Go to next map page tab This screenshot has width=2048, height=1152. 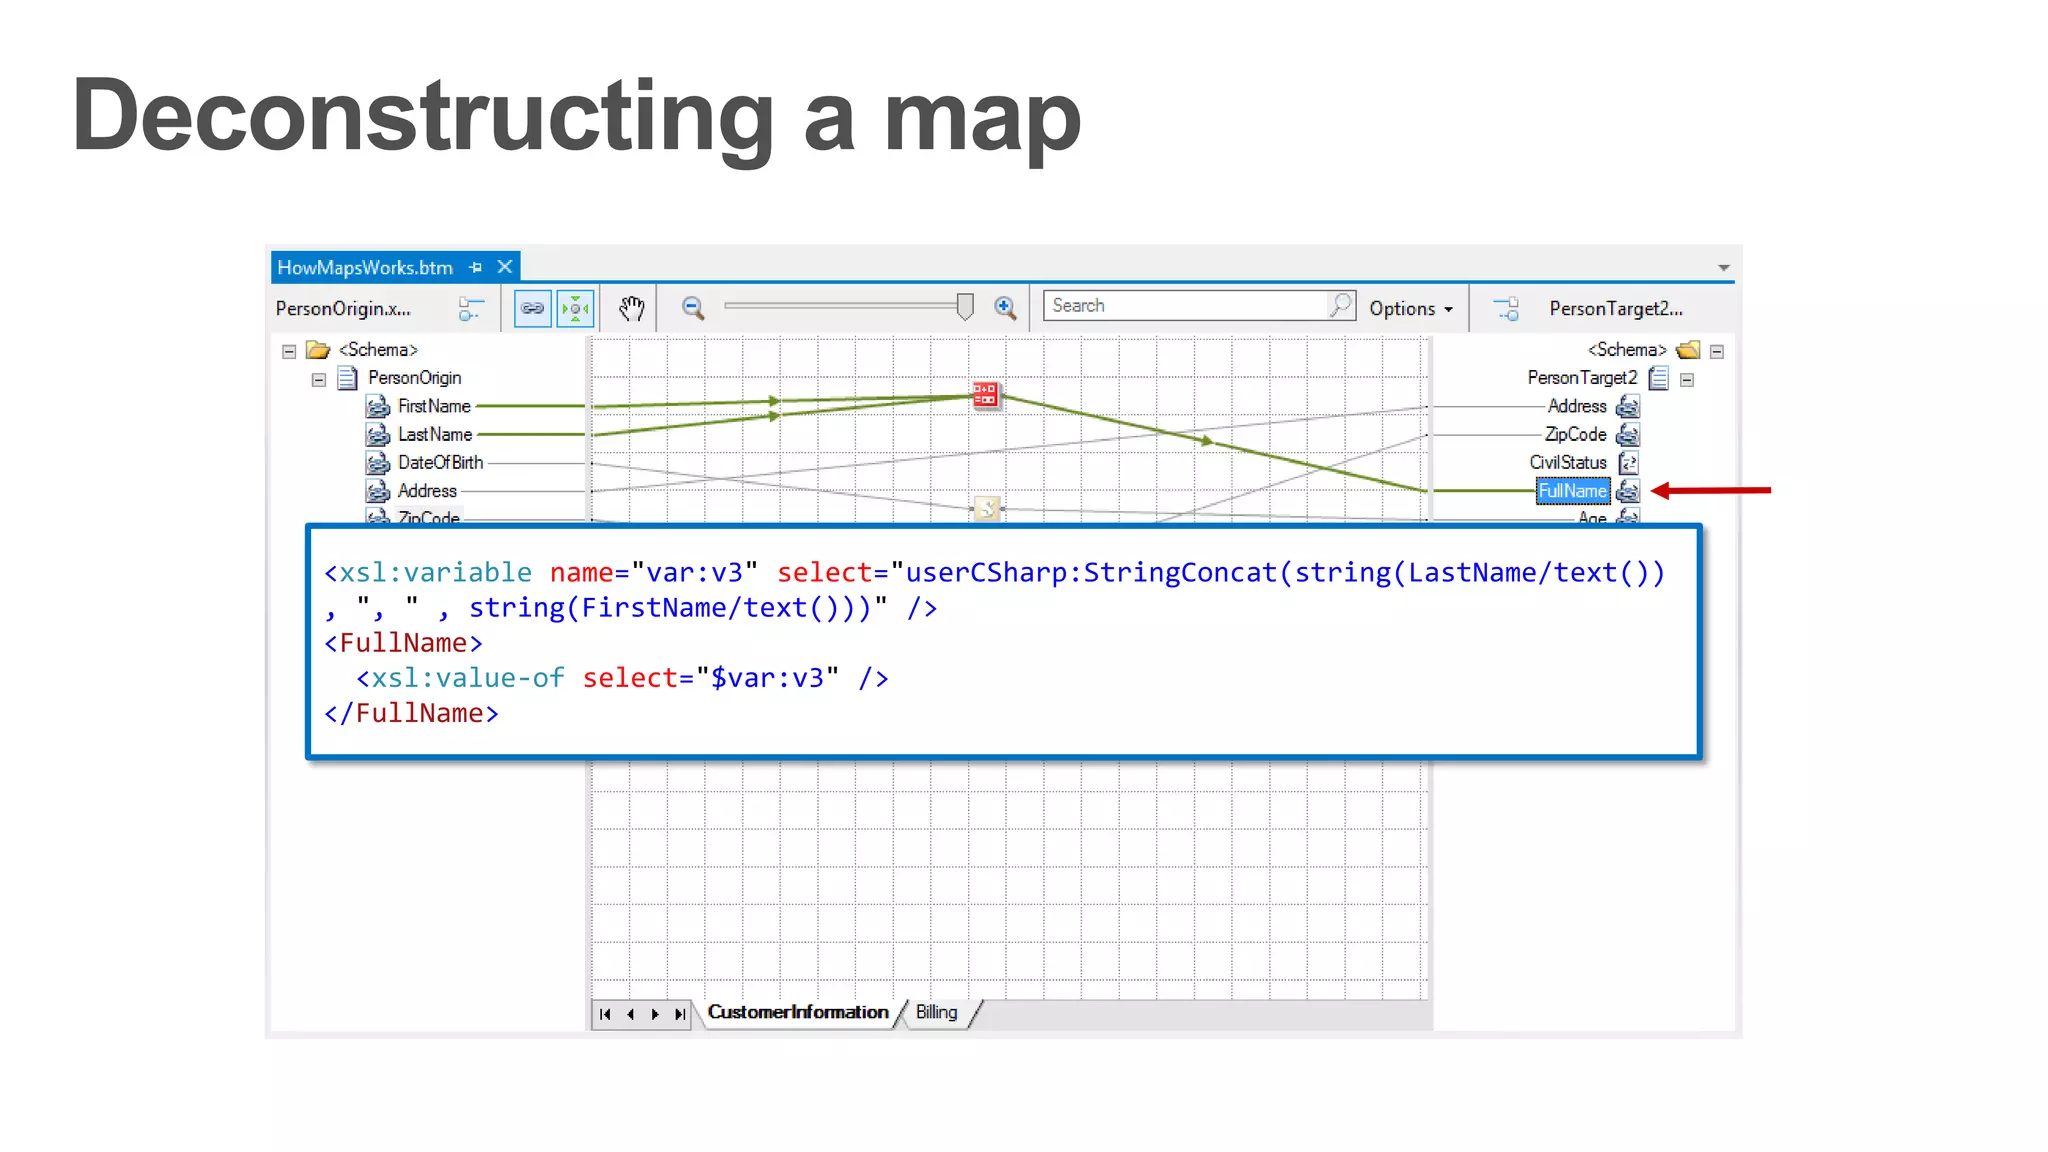[655, 1014]
